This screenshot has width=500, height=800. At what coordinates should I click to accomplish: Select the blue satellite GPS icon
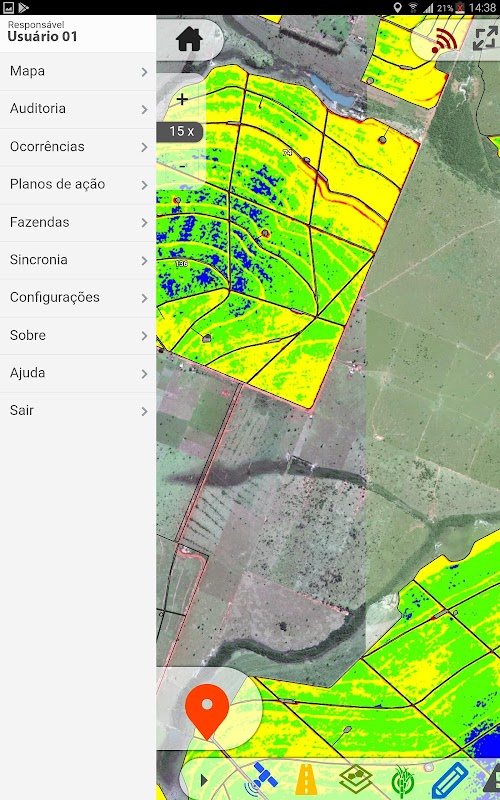[x=262, y=779]
